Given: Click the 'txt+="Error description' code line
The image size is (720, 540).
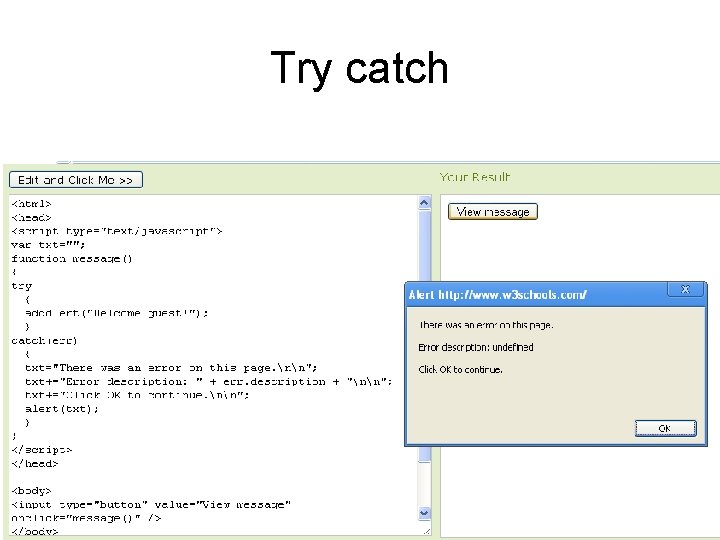Looking at the screenshot, I should click(208, 382).
